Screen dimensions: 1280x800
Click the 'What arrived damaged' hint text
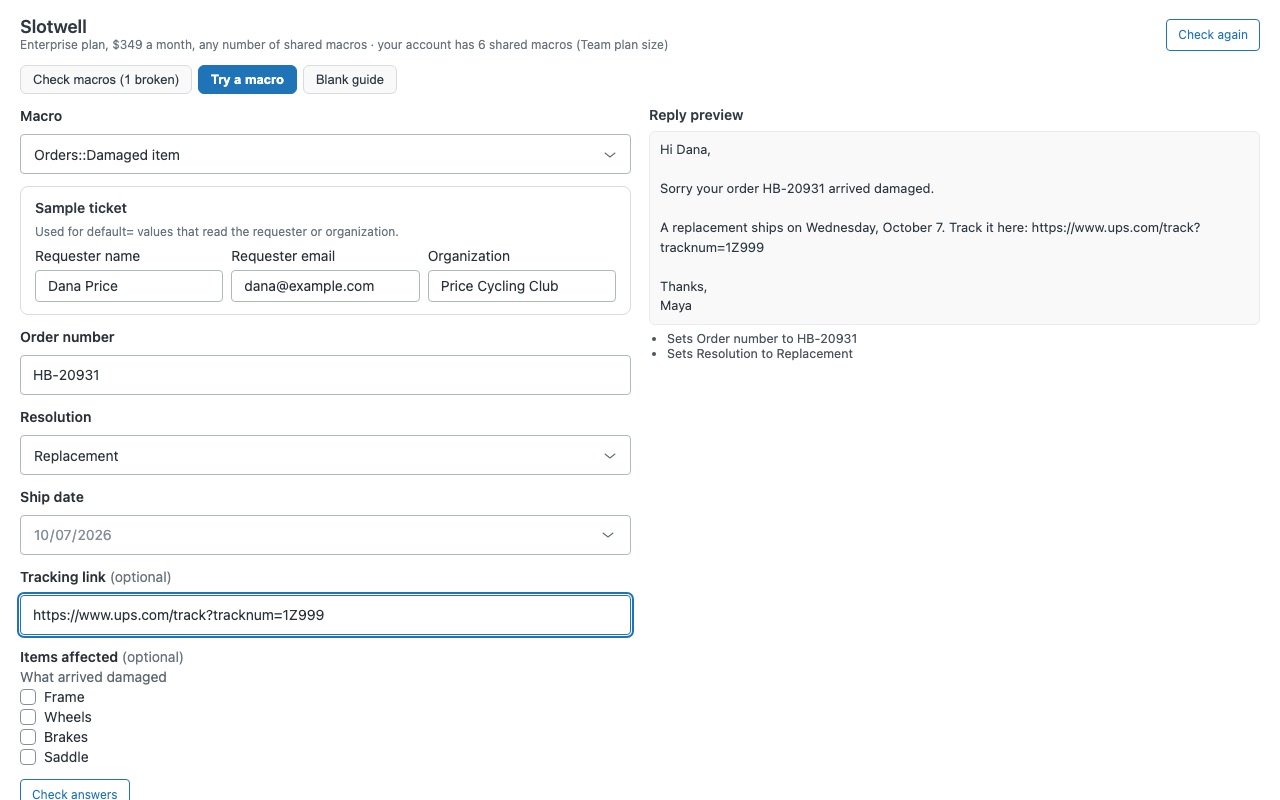point(93,677)
